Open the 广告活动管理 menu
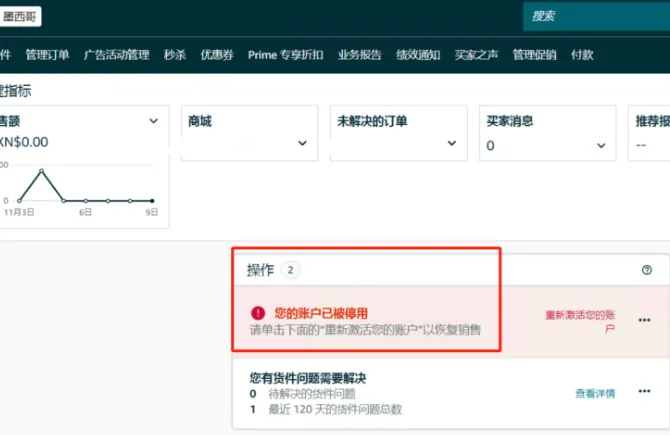Viewport: 670px width, 435px height. pyautogui.click(x=117, y=55)
